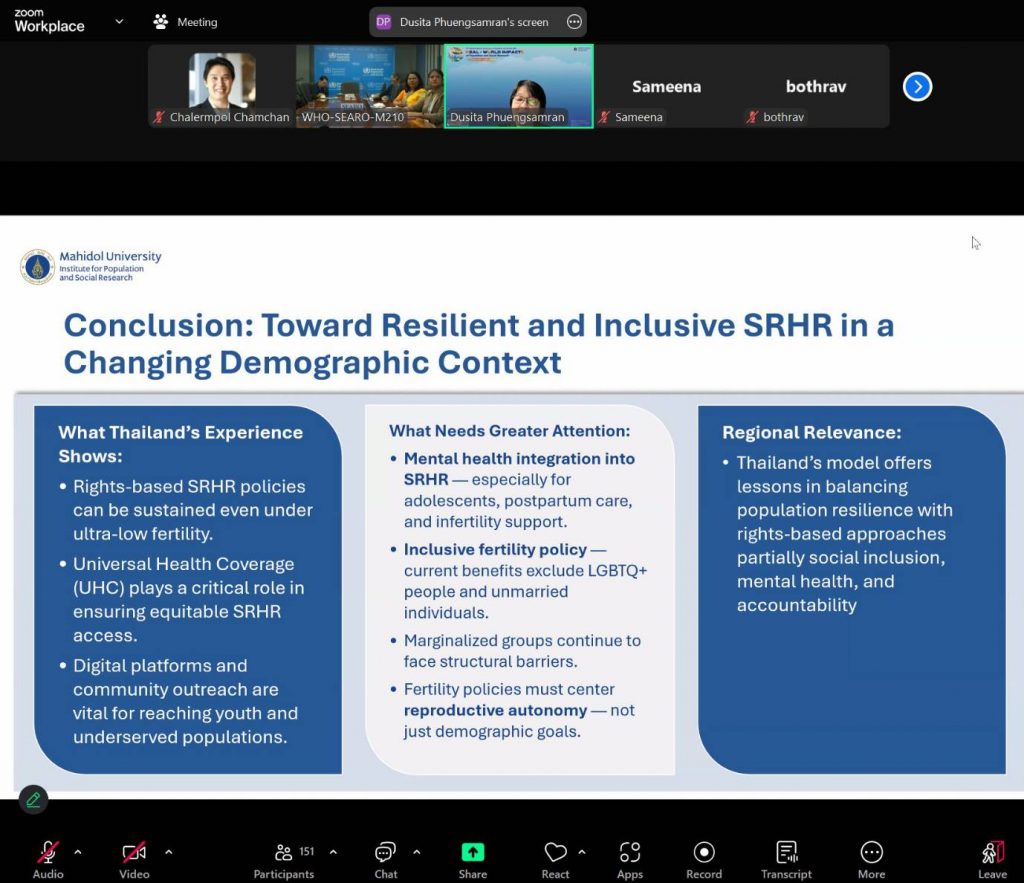Click the More options icon
The image size is (1024, 883).
(871, 853)
